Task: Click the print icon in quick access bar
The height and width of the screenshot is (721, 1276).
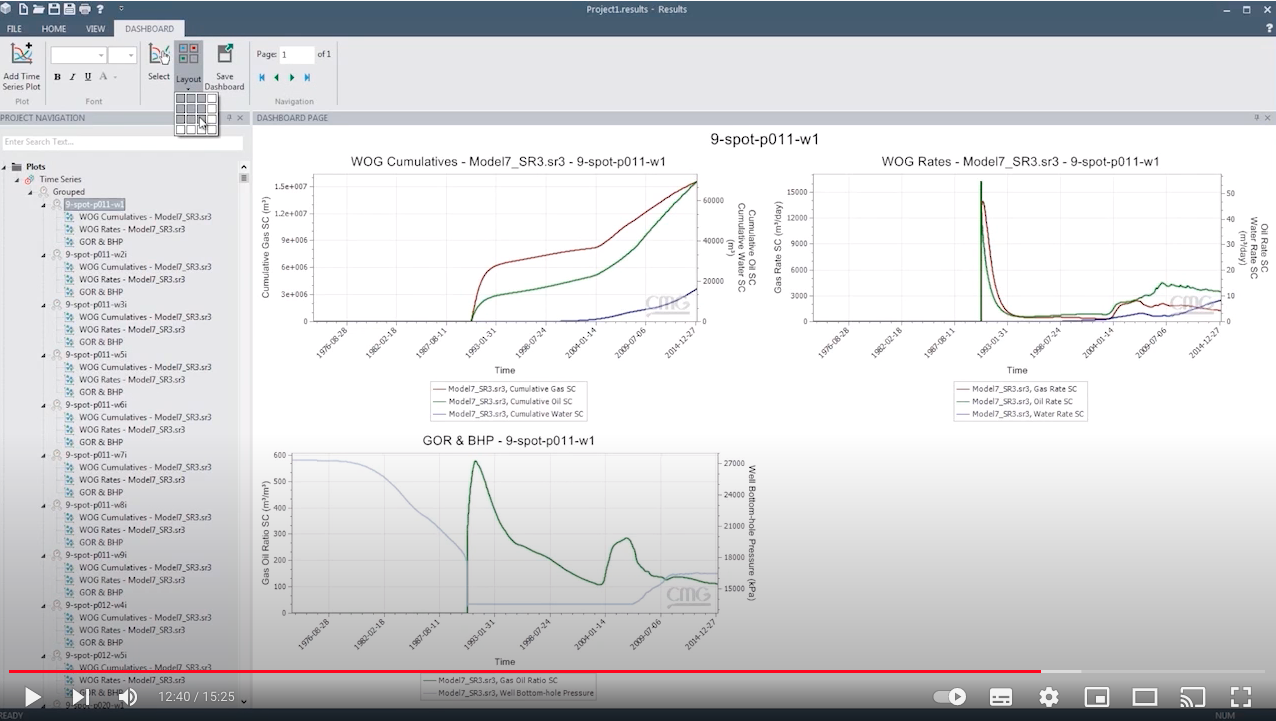Action: 84,9
